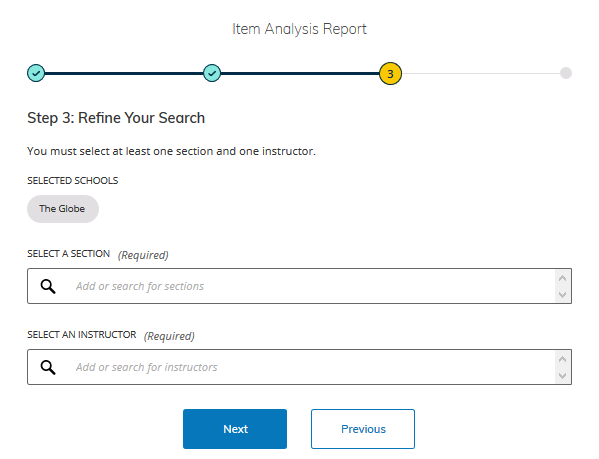Go back using the Previous button
The width and height of the screenshot is (599, 459).
click(363, 429)
